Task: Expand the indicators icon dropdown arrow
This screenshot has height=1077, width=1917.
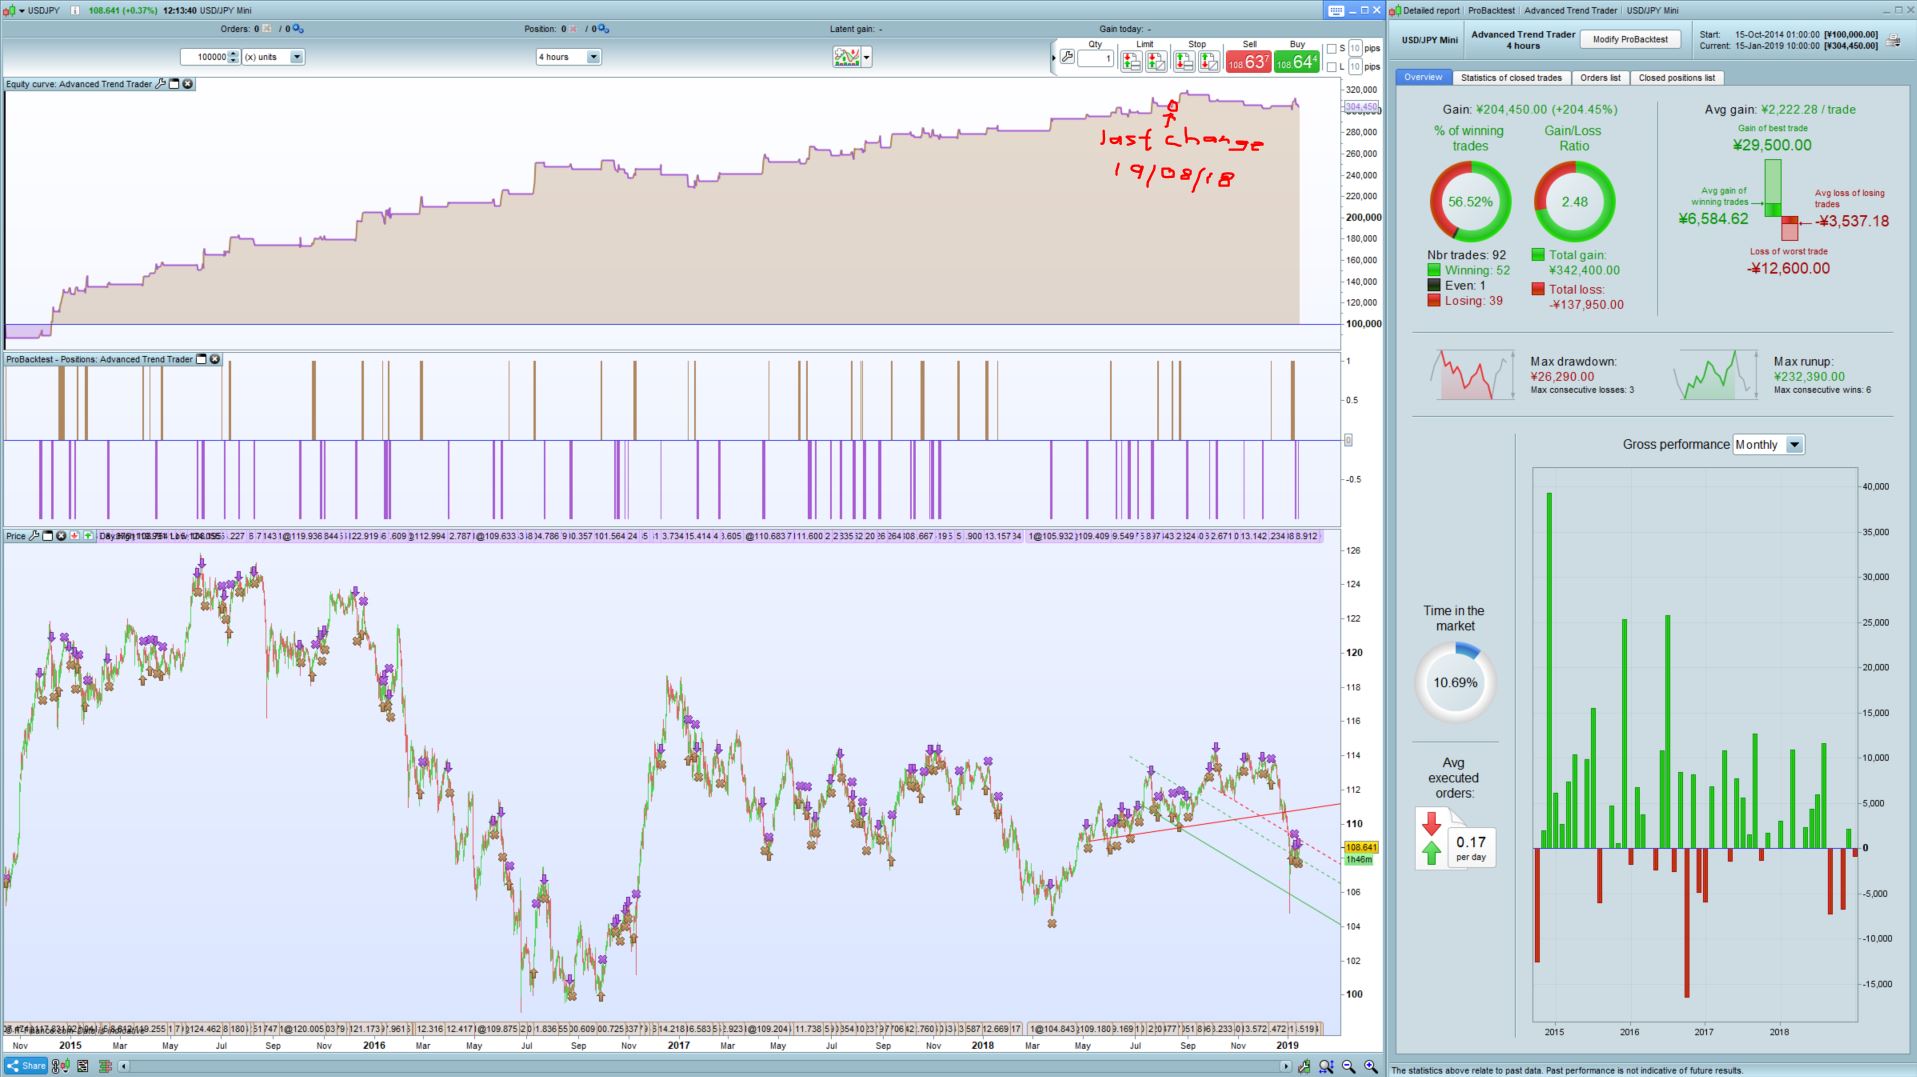Action: [x=866, y=57]
